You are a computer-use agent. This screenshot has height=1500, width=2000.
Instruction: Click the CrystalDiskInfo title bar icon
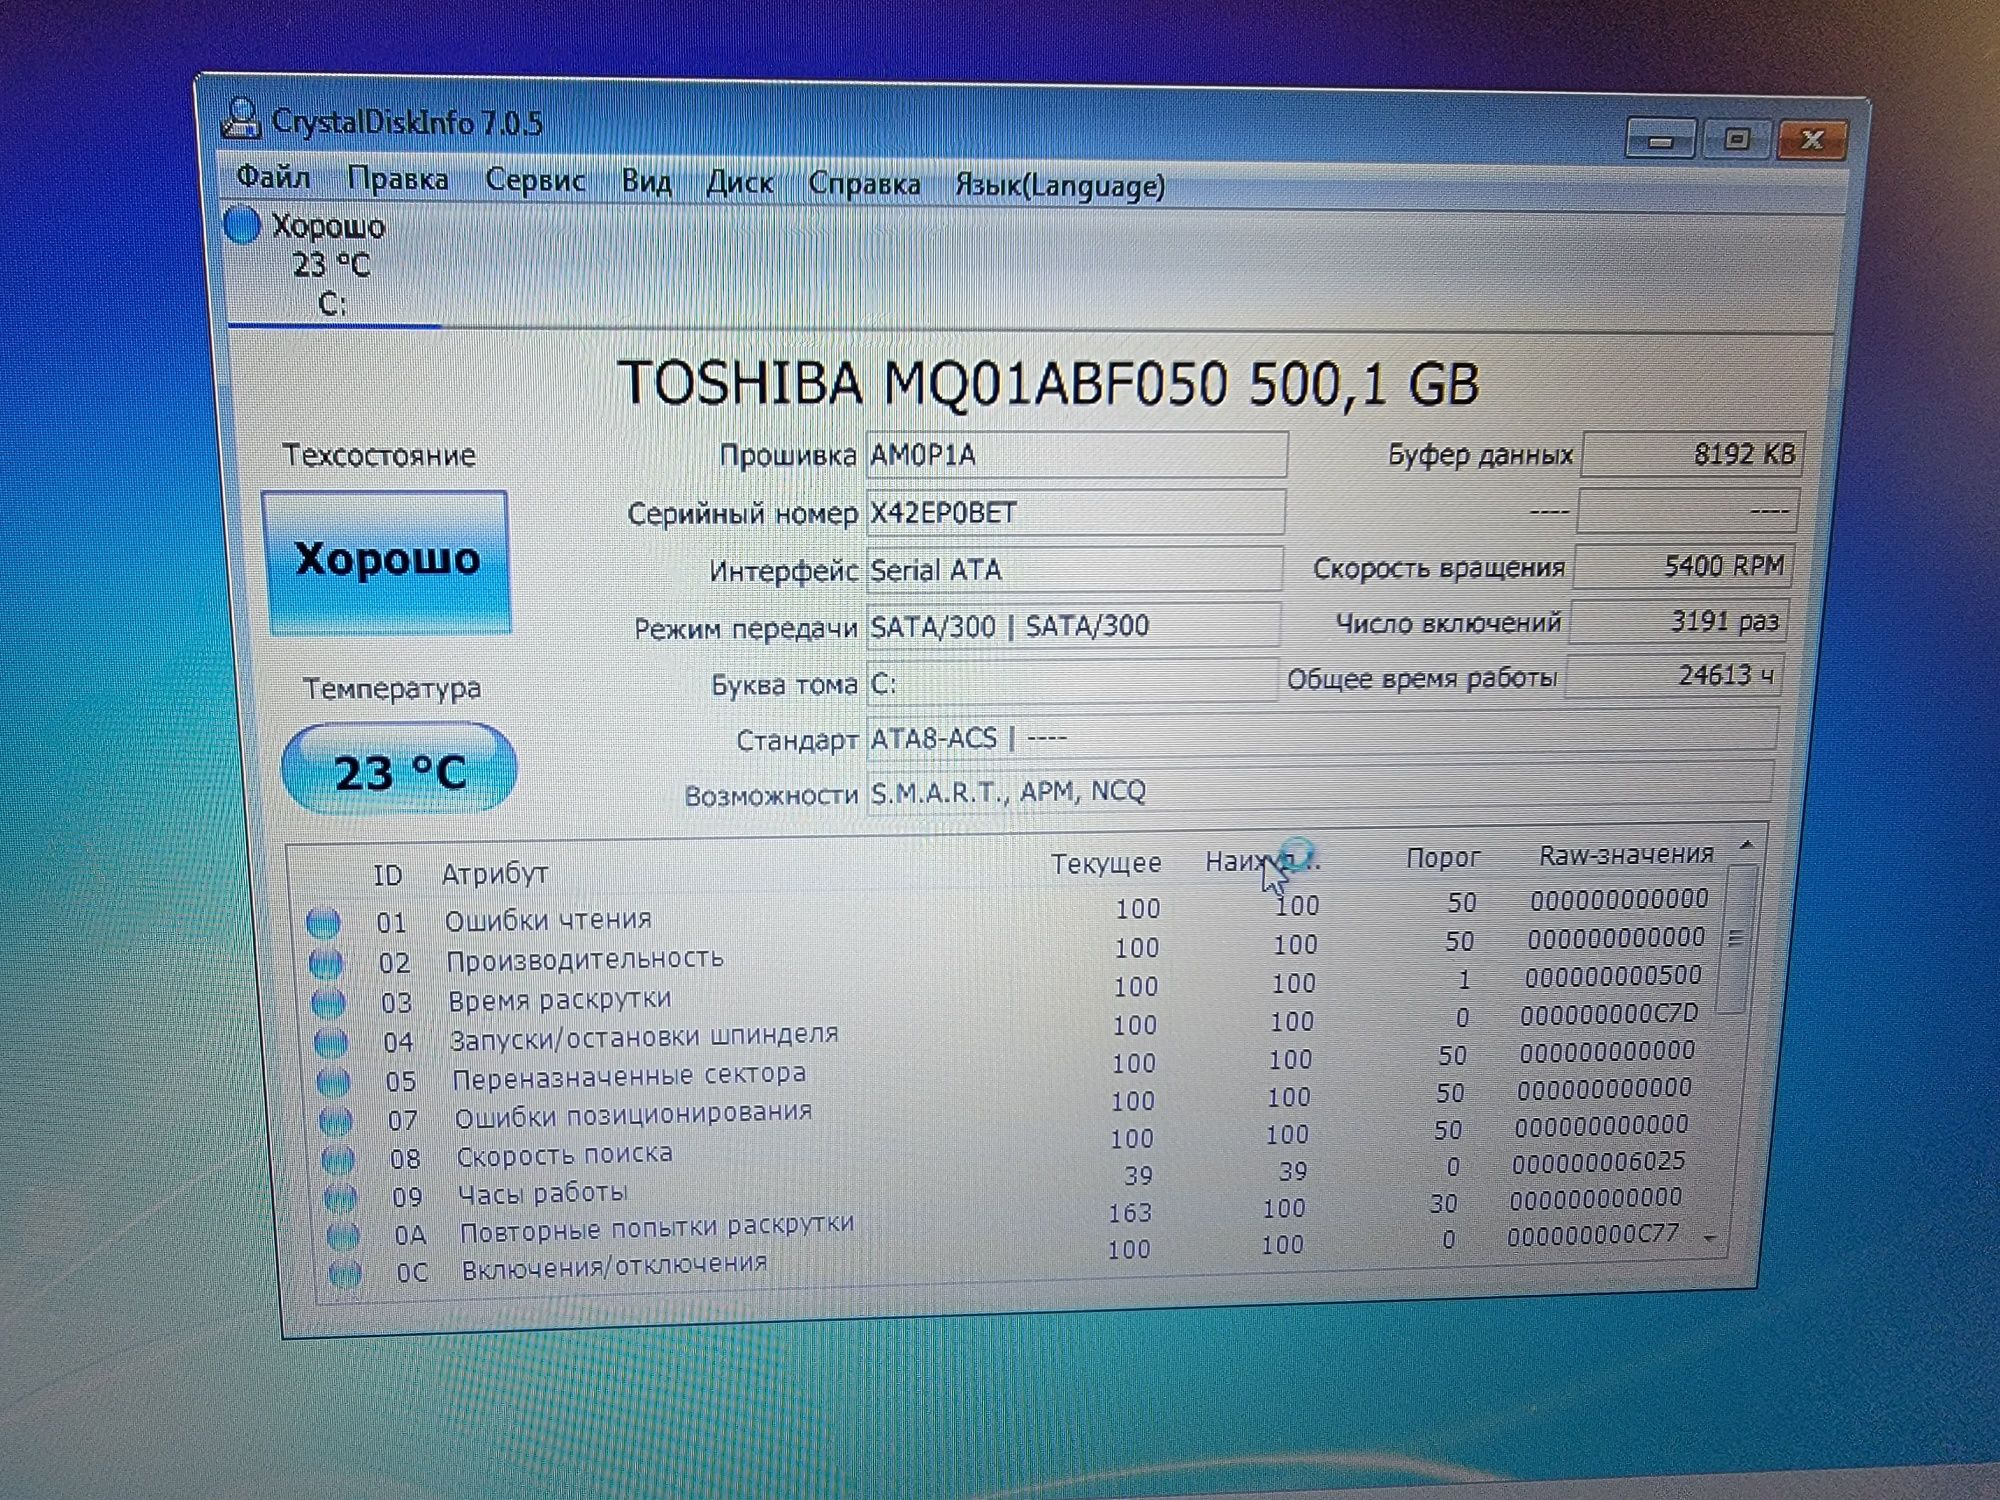point(240,118)
